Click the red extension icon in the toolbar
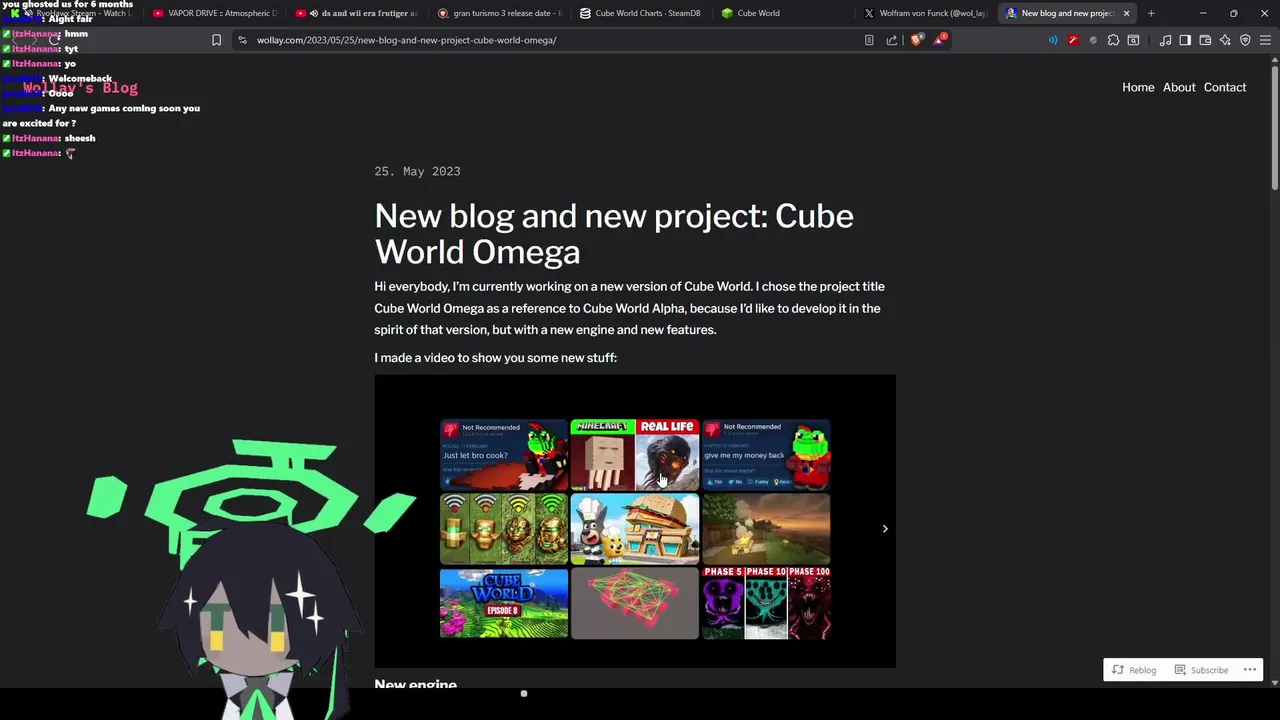Viewport: 1280px width, 720px height. [x=1073, y=40]
